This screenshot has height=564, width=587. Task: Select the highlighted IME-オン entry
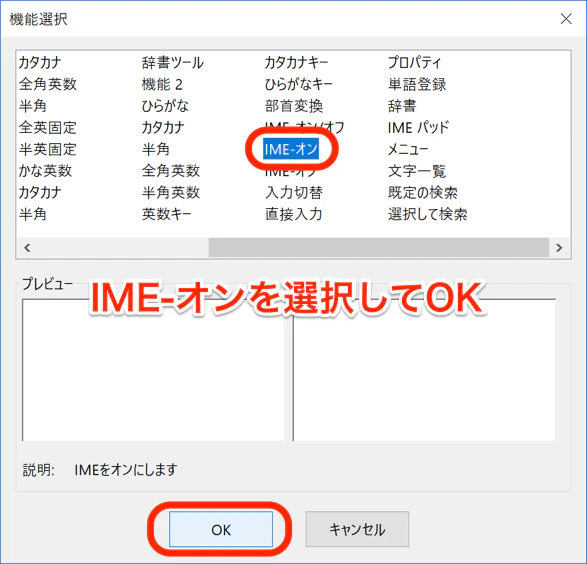tap(291, 149)
